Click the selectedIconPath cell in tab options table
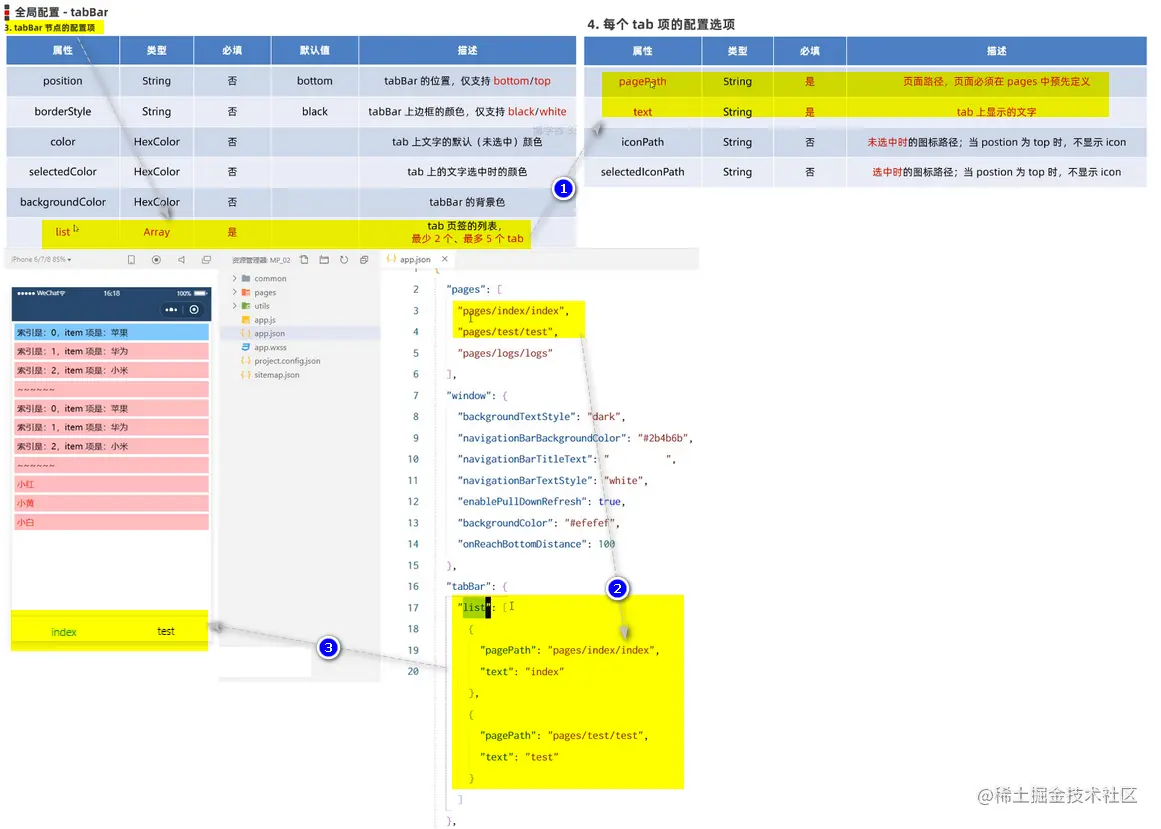Screen dimensions: 1161x829 point(643,172)
